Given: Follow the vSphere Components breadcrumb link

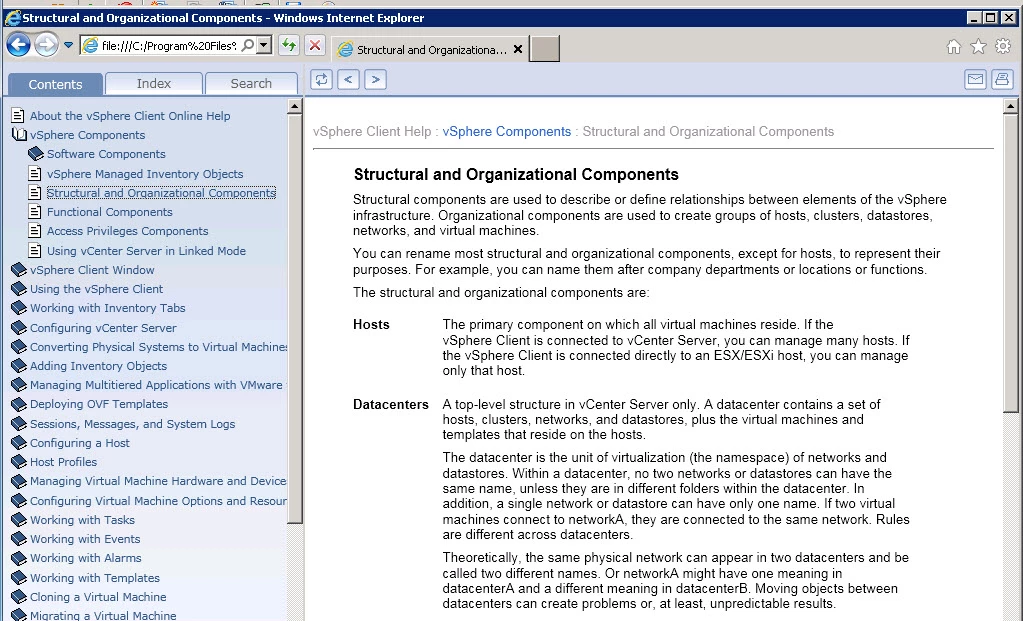Looking at the screenshot, I should click(x=507, y=132).
